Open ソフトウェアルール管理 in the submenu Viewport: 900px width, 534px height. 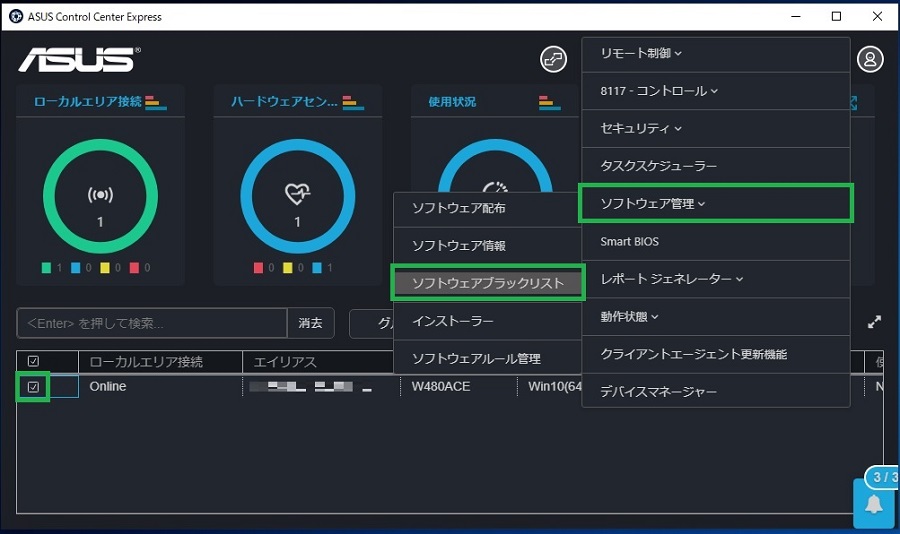click(487, 358)
